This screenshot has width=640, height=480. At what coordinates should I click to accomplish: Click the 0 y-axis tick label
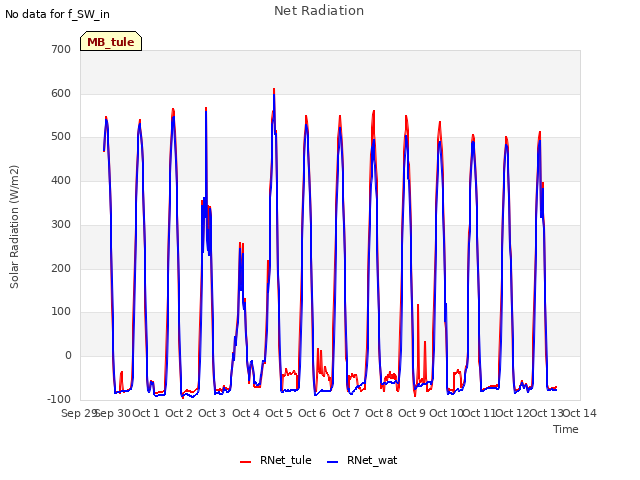coord(68,356)
